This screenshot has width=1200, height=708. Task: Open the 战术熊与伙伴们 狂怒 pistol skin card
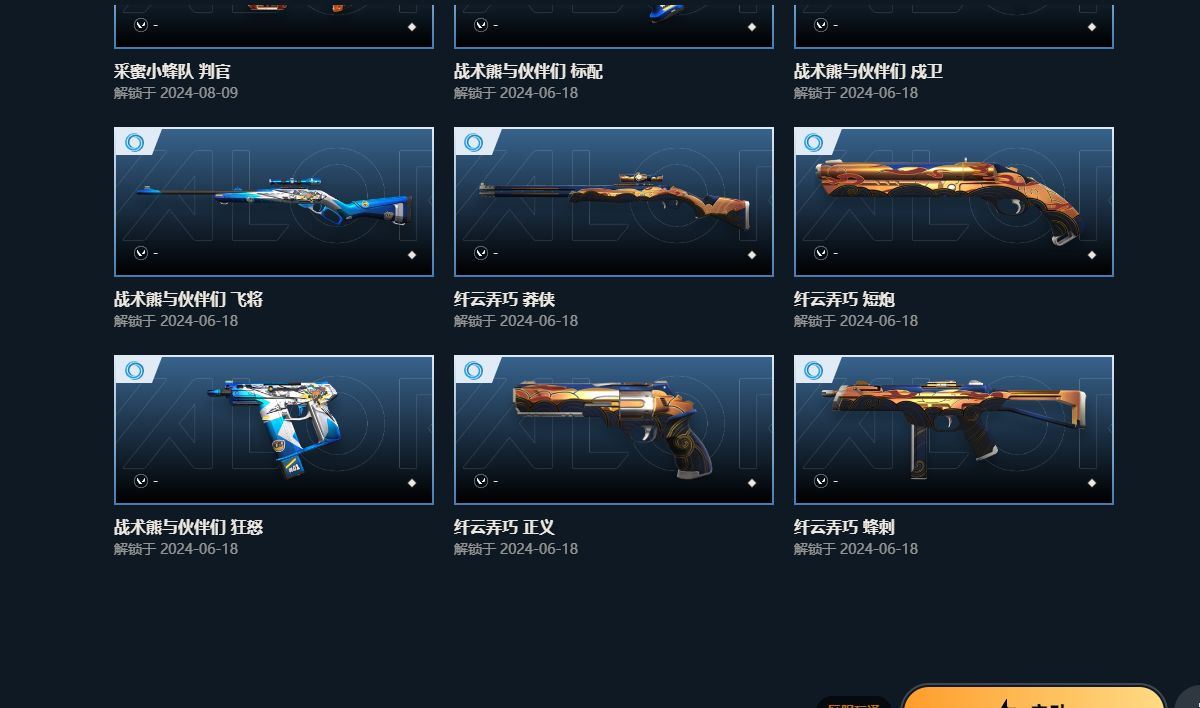274,430
